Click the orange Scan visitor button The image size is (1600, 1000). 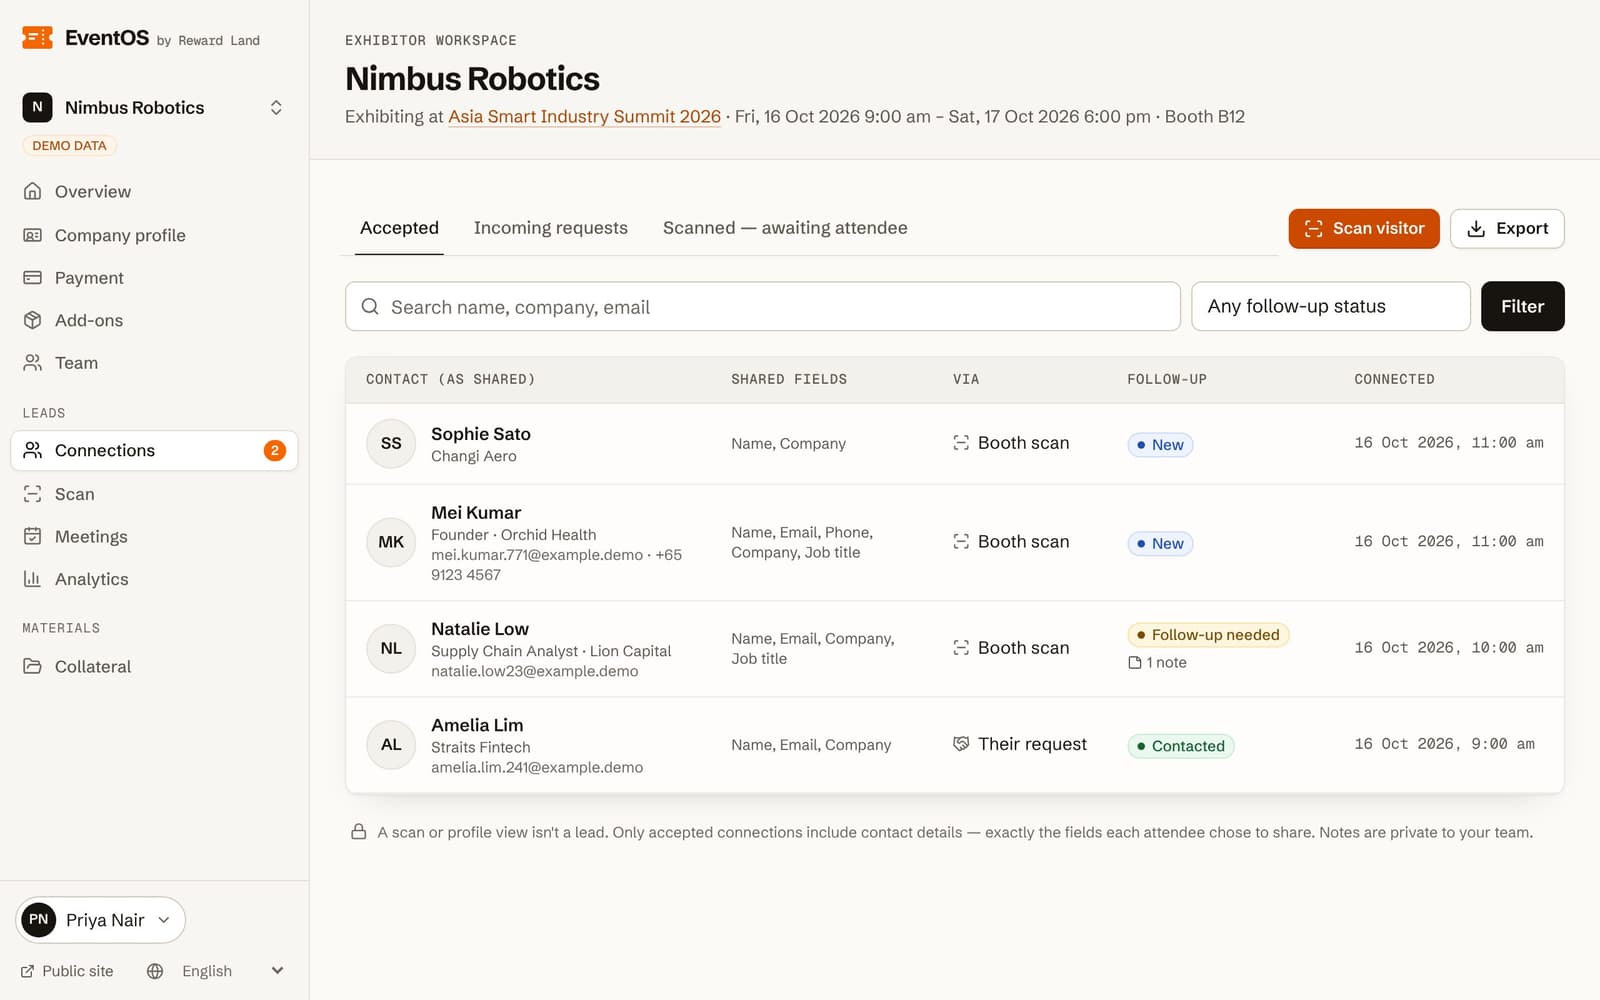click(1364, 229)
